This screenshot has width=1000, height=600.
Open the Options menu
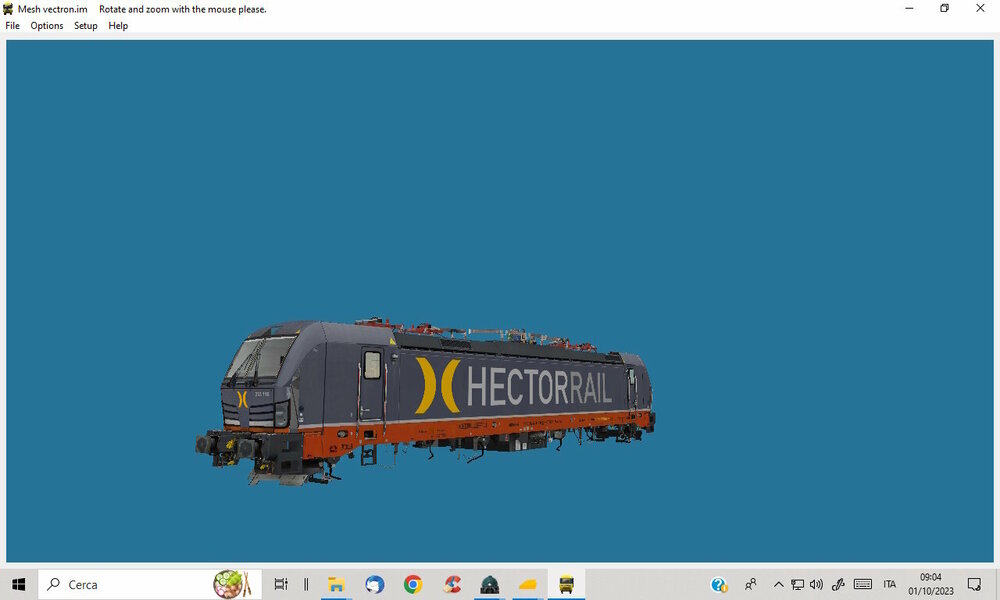pyautogui.click(x=47, y=26)
